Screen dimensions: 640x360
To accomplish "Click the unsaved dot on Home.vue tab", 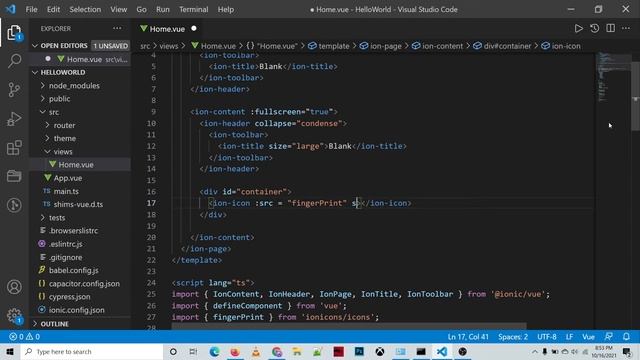I will coord(194,28).
